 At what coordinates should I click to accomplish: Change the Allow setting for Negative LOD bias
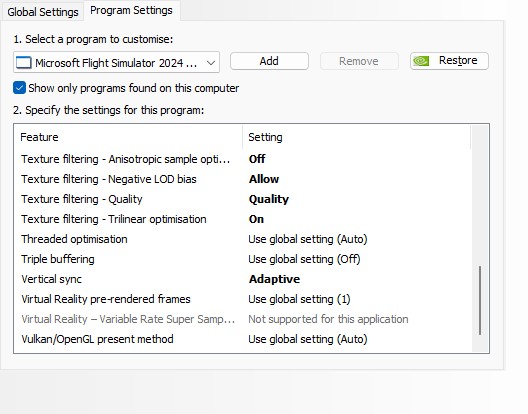264,179
